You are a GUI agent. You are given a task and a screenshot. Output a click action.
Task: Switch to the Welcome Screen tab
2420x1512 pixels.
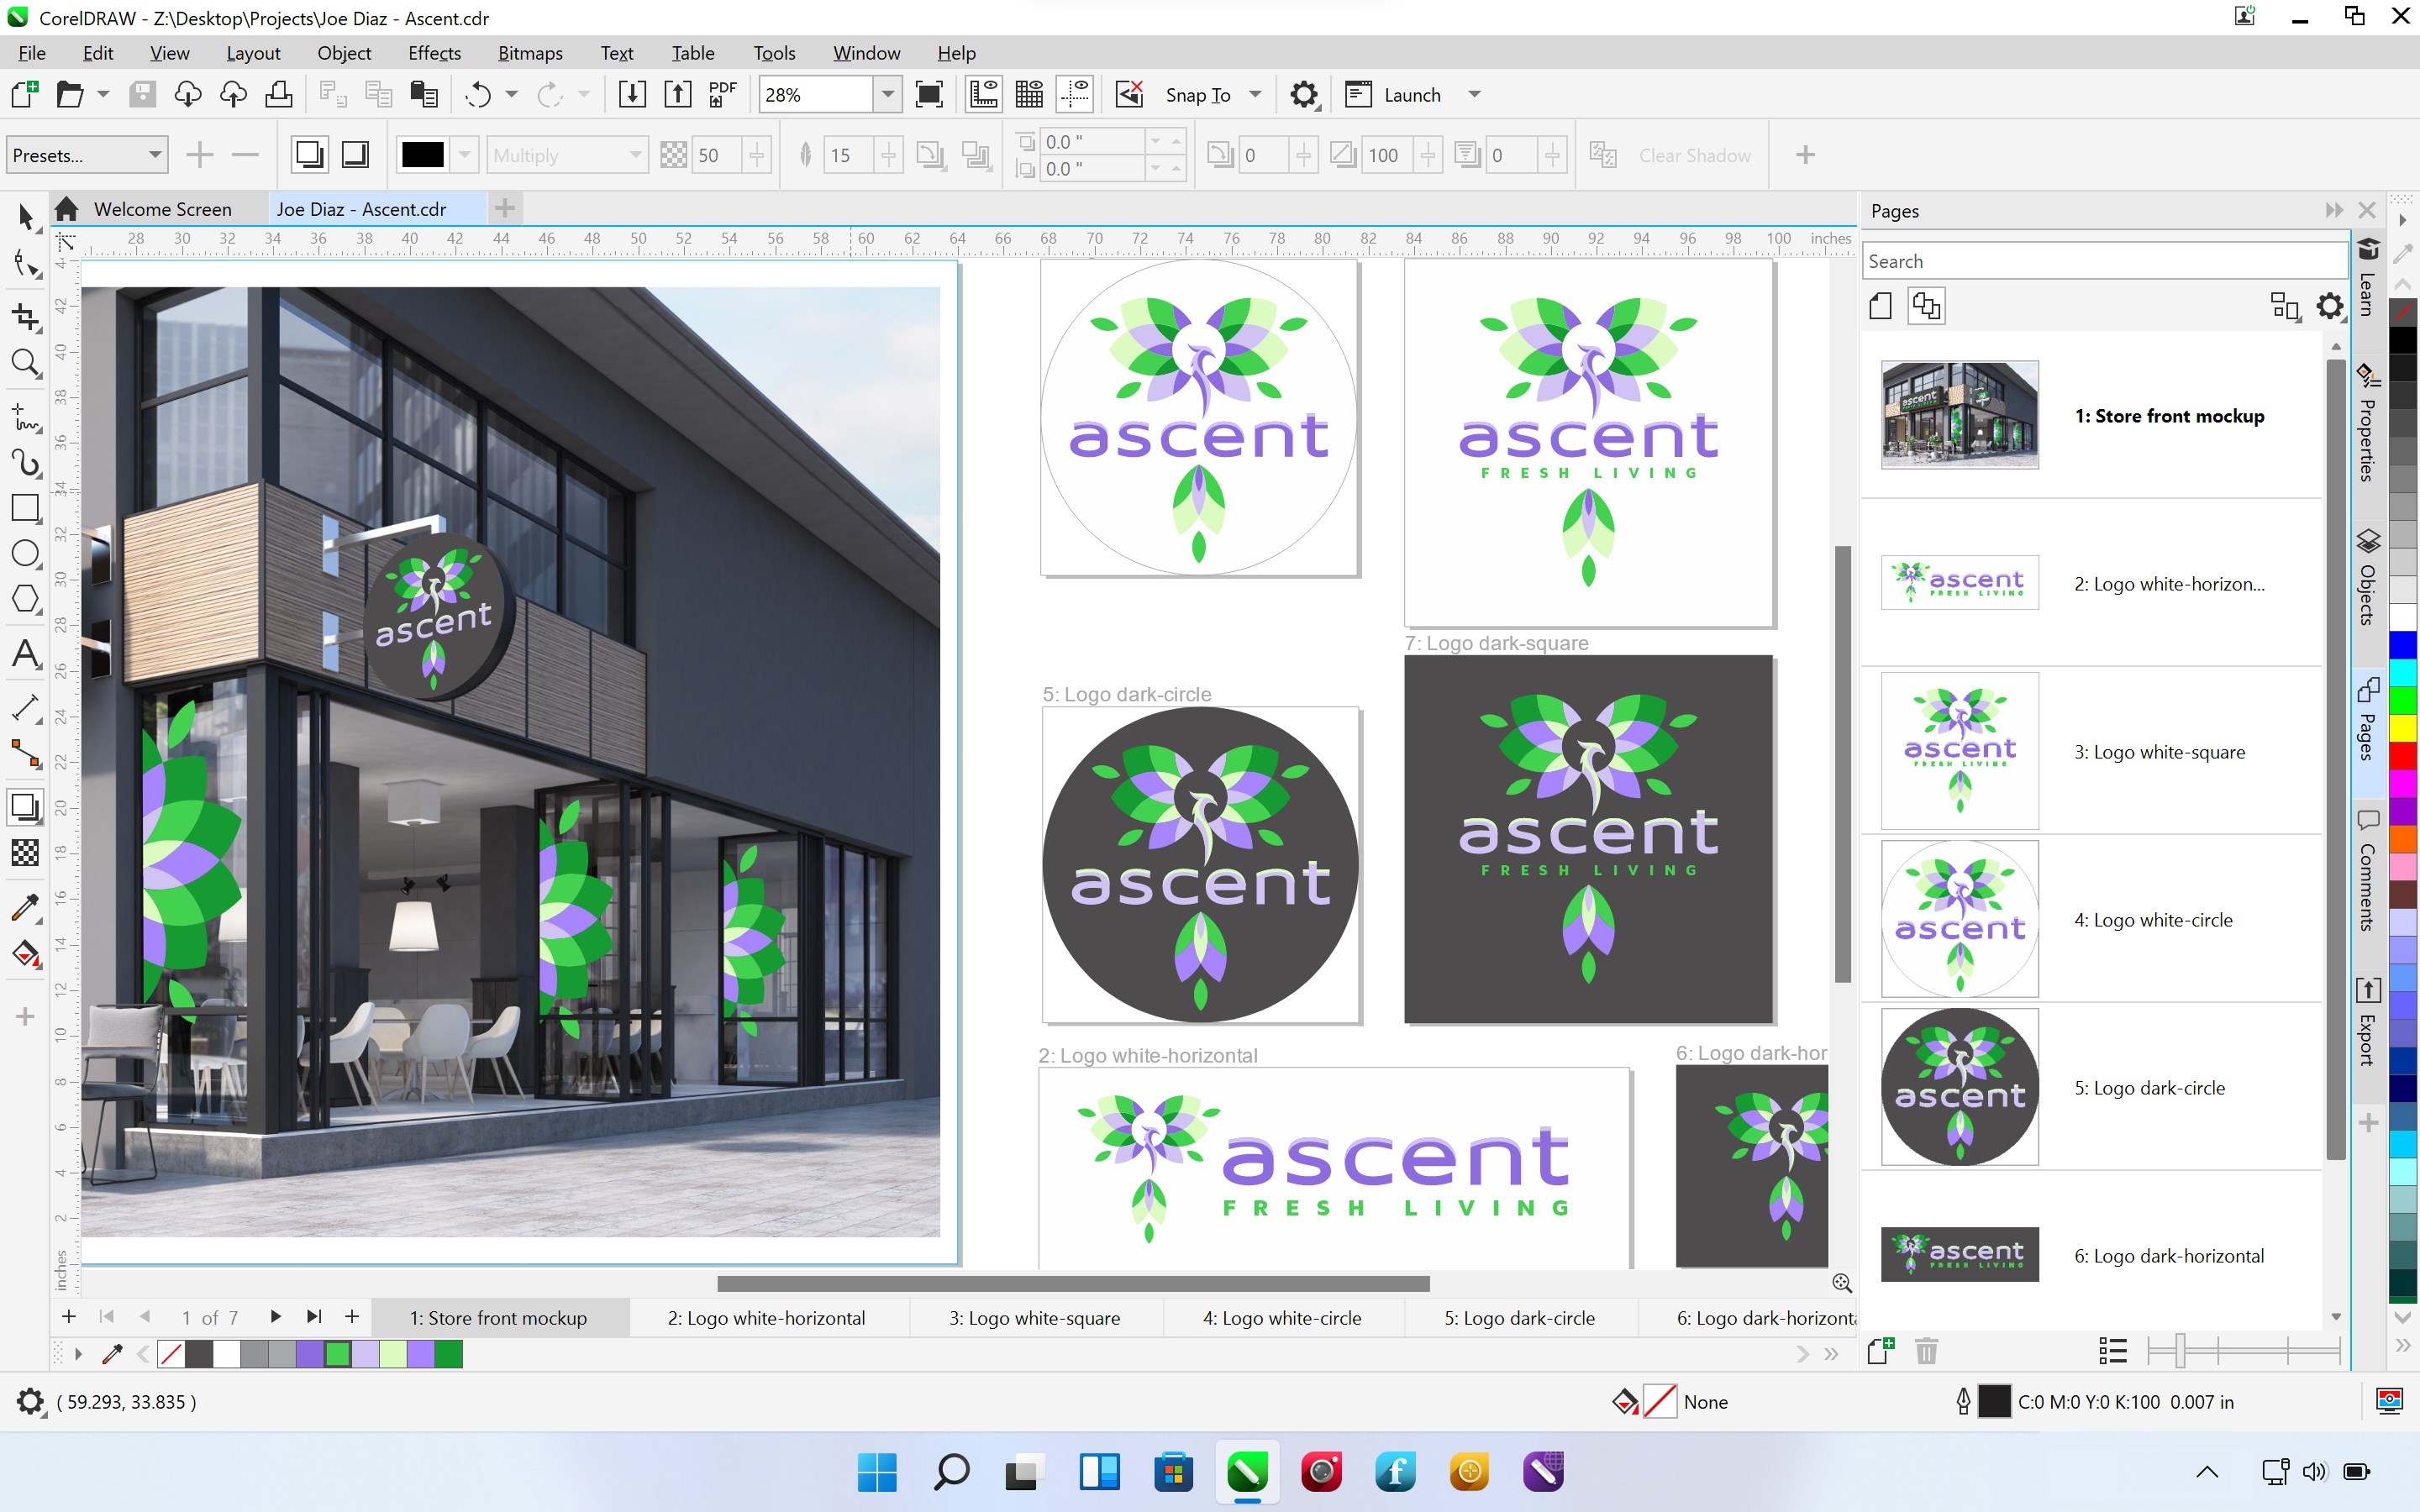[x=164, y=207]
